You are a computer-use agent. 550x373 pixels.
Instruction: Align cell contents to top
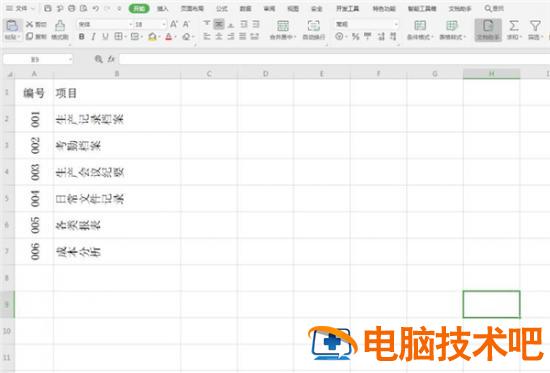(207, 24)
